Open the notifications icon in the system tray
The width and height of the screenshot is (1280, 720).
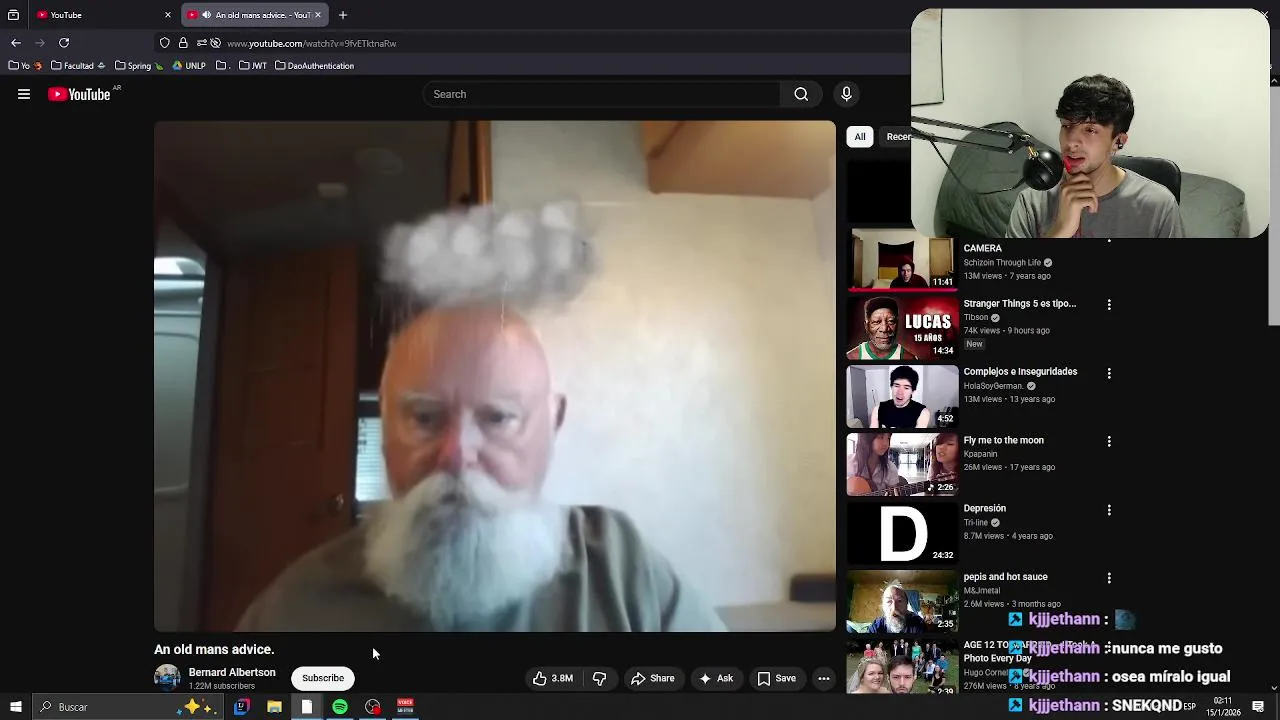pyautogui.click(x=1258, y=707)
